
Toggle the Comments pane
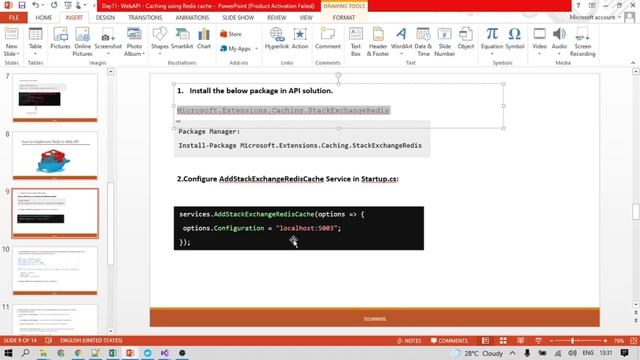(x=449, y=340)
